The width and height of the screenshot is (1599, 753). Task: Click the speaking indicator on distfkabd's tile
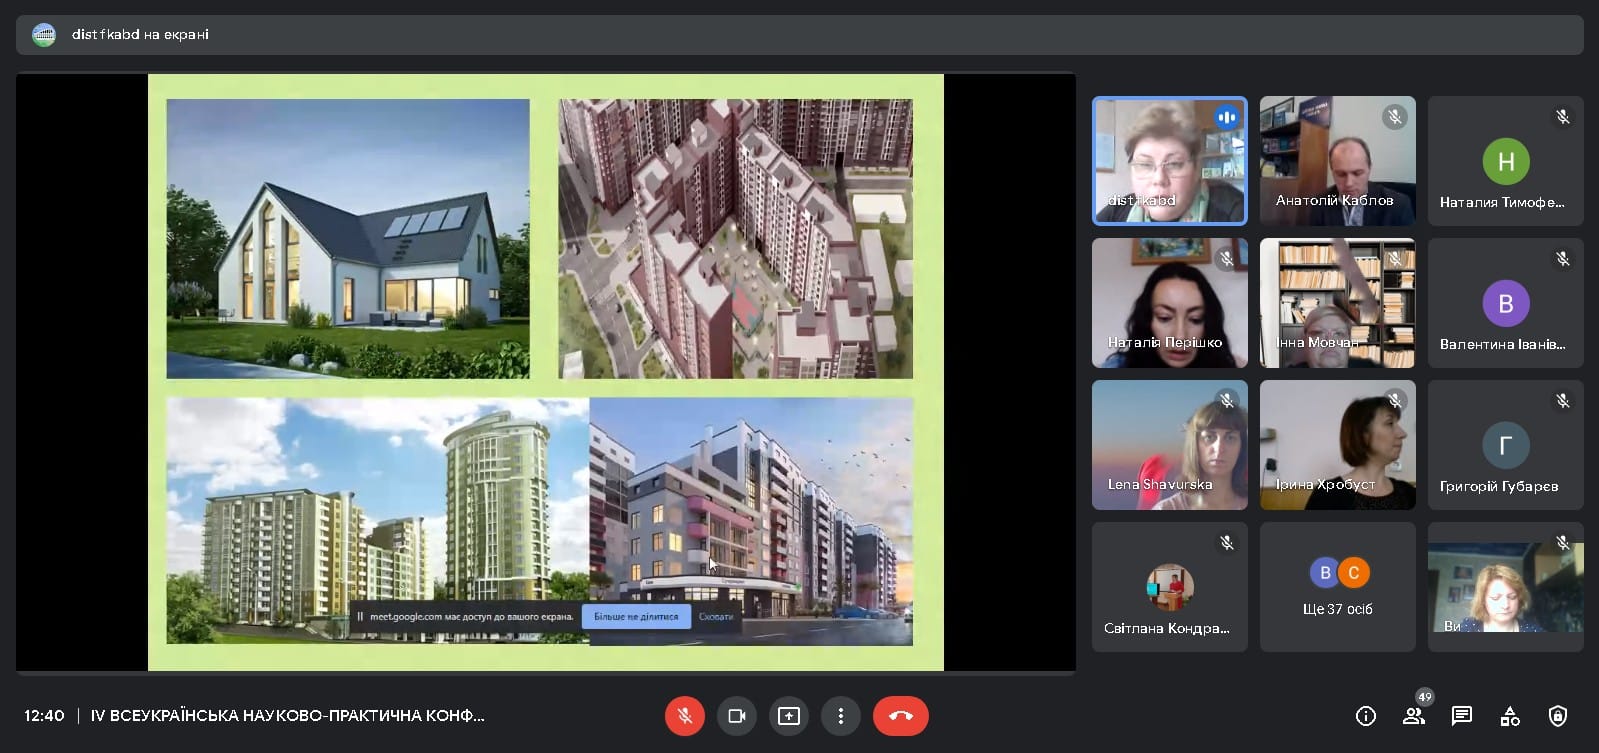pos(1227,117)
